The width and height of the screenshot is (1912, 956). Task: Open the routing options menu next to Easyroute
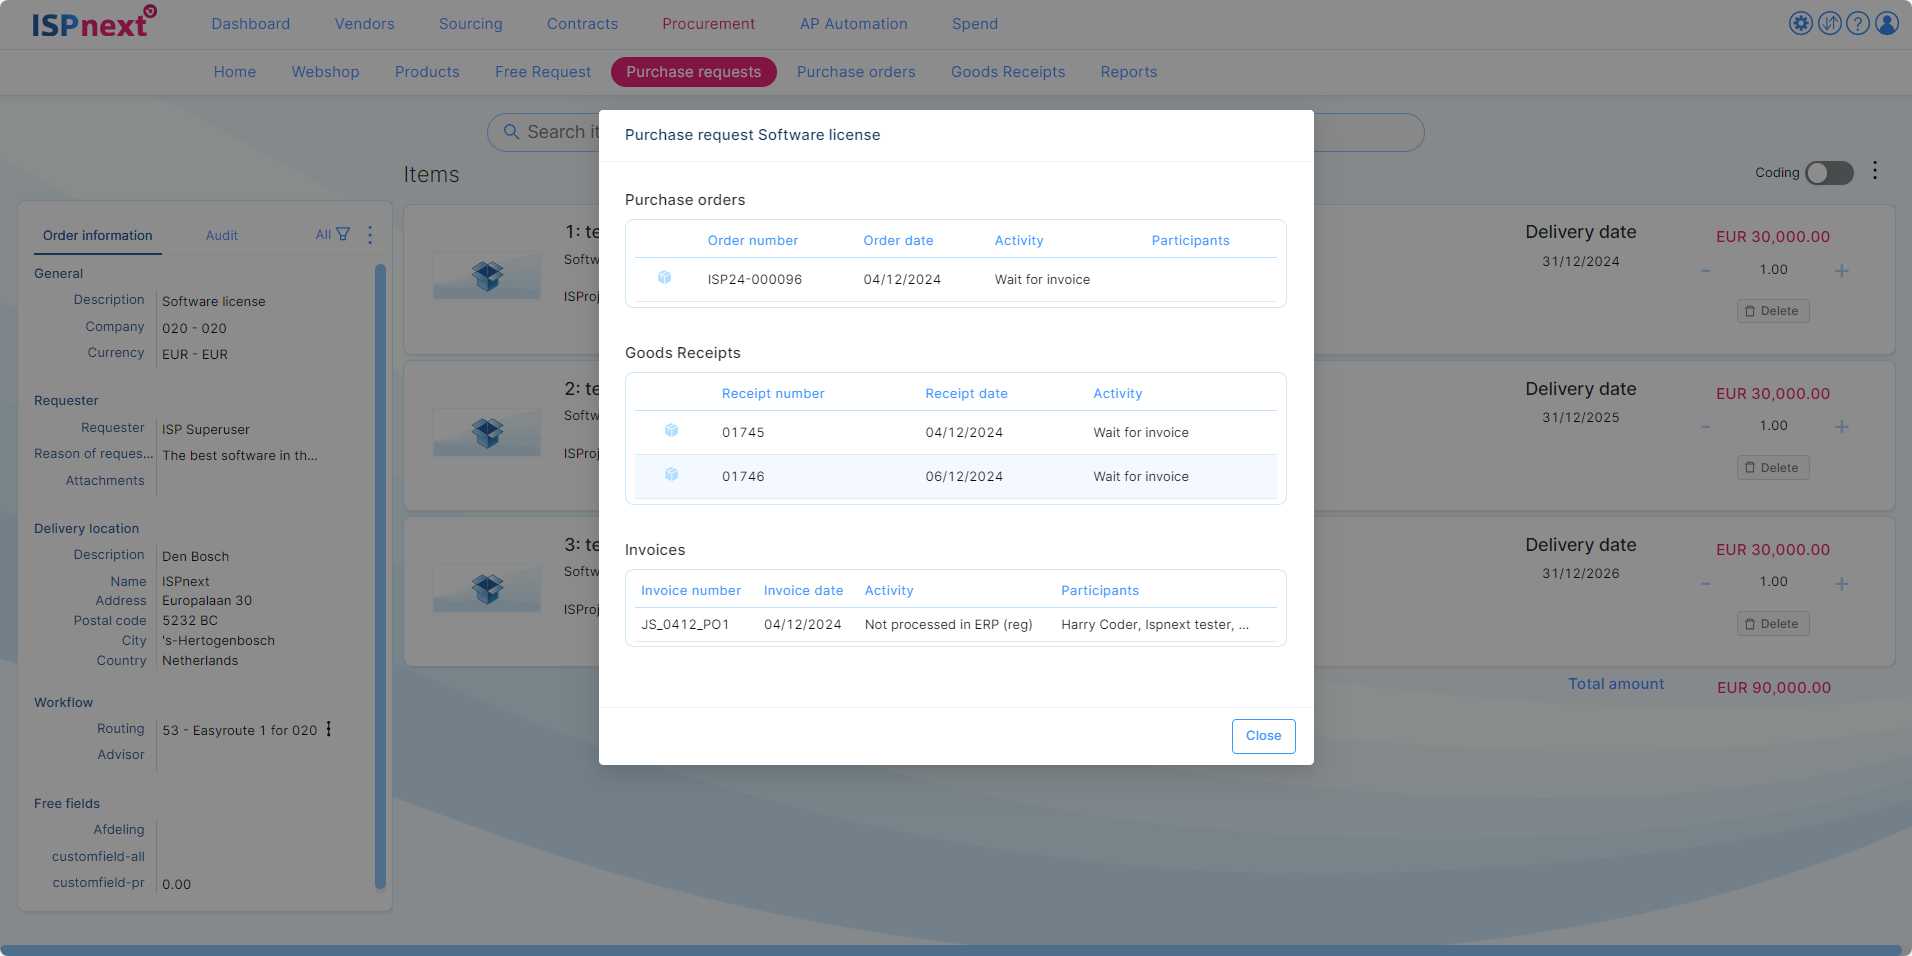tap(329, 730)
